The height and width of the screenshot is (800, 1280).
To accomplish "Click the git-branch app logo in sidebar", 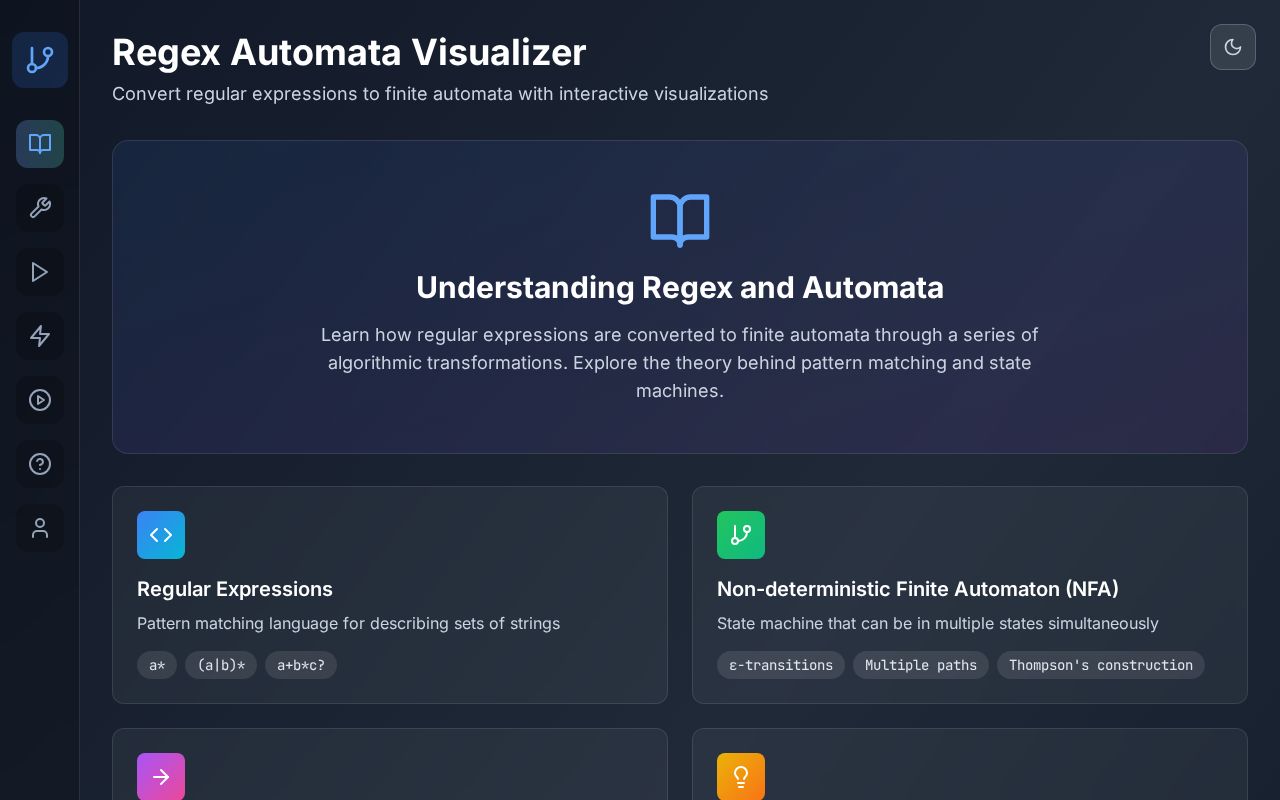I will pos(40,60).
